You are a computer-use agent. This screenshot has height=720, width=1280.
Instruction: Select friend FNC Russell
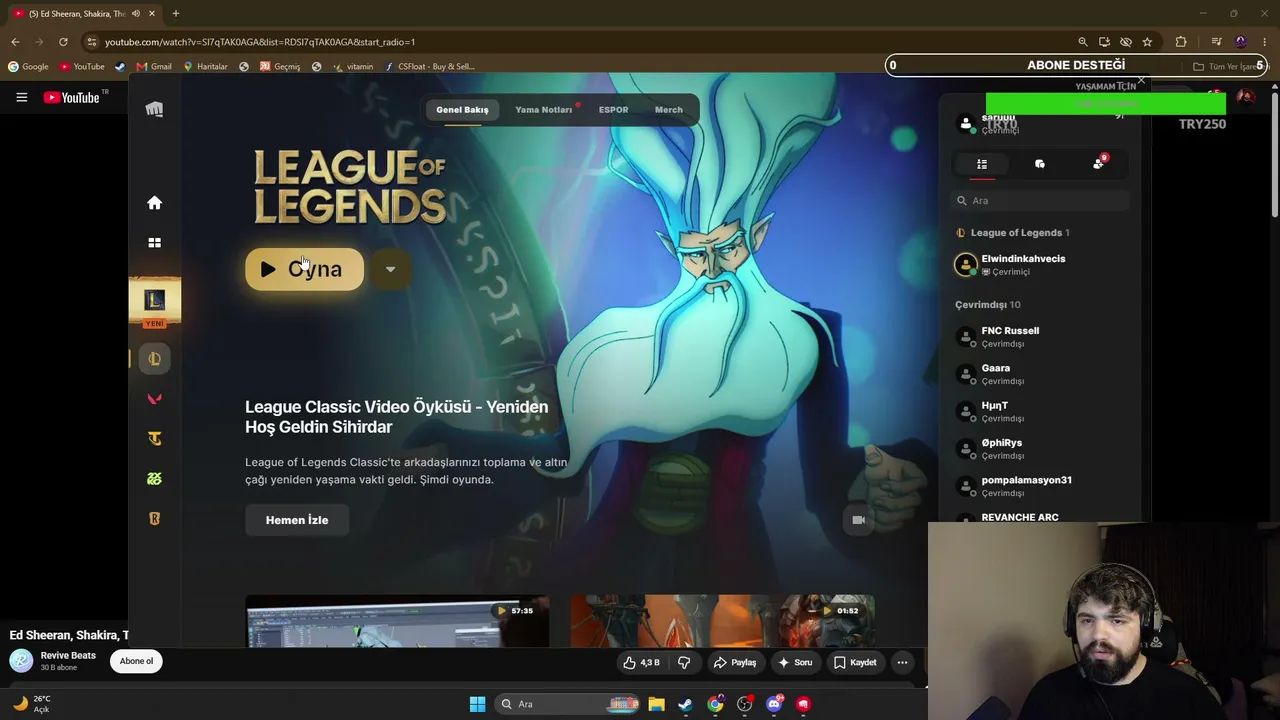(x=1040, y=337)
